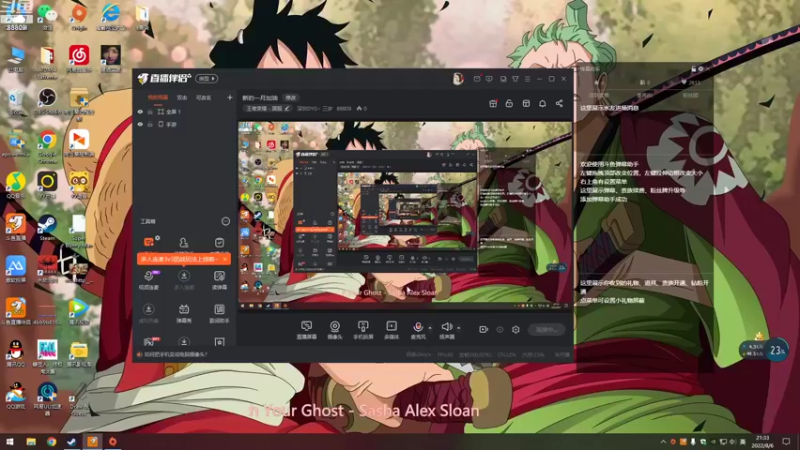The image size is (800, 450).
Task: Switch to the third scene tab
Action: (x=204, y=97)
